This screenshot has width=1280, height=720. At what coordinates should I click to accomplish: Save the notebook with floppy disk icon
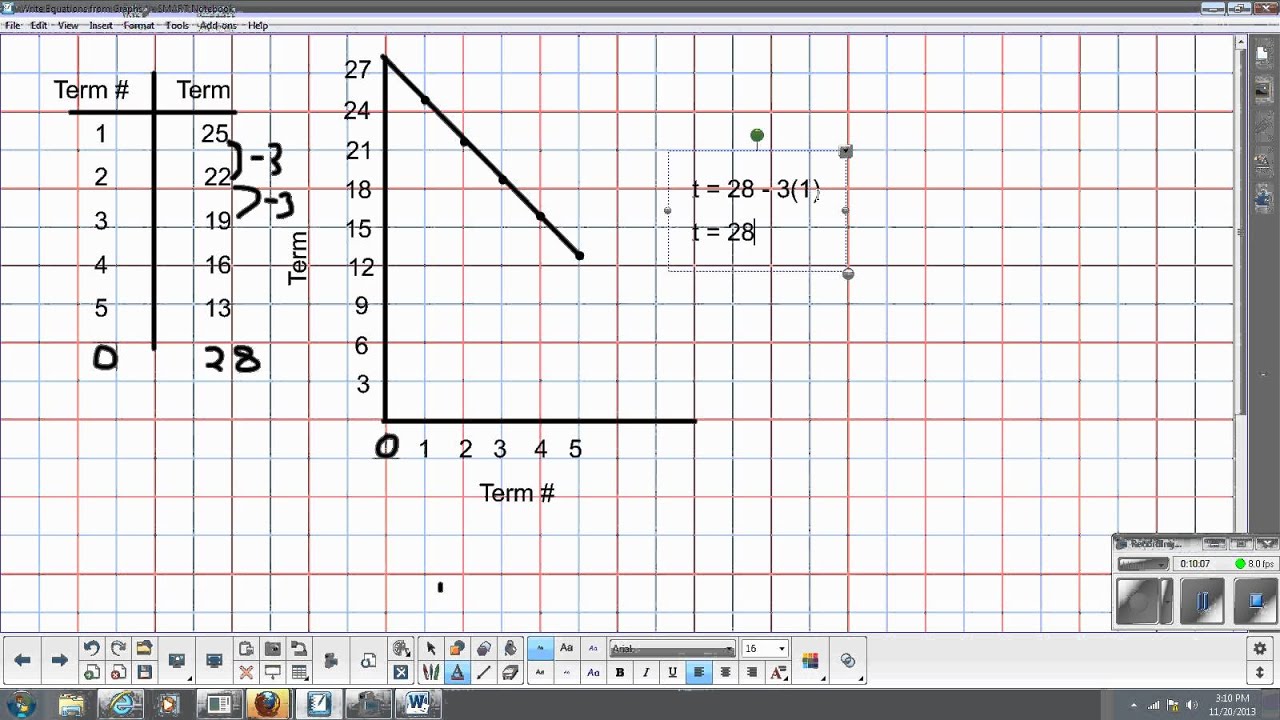click(x=144, y=672)
